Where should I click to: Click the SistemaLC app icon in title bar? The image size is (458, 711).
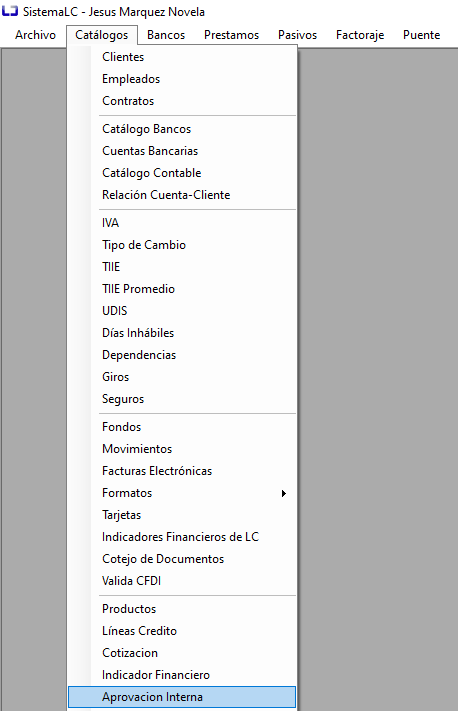coord(10,11)
